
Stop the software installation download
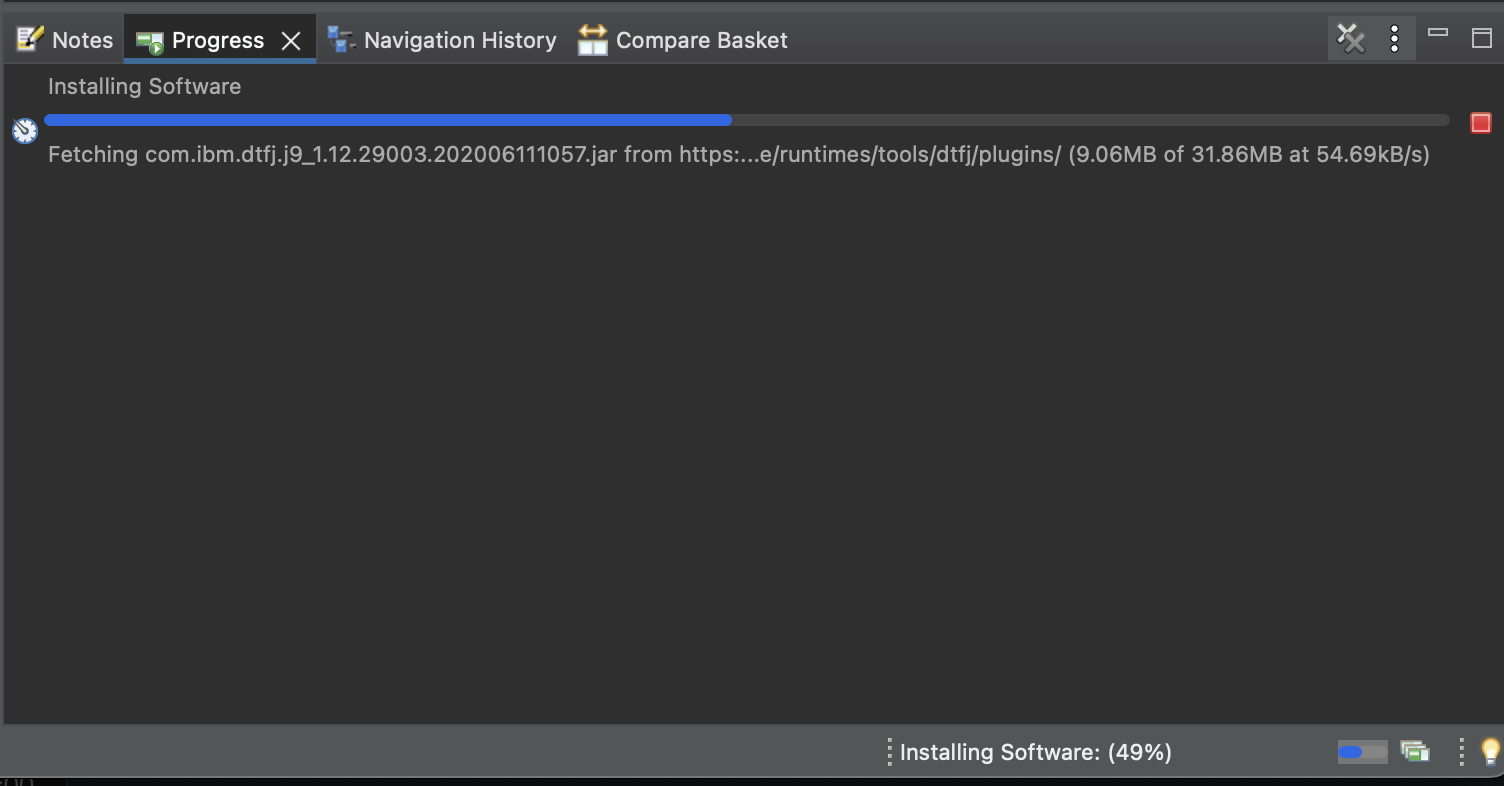click(1481, 122)
